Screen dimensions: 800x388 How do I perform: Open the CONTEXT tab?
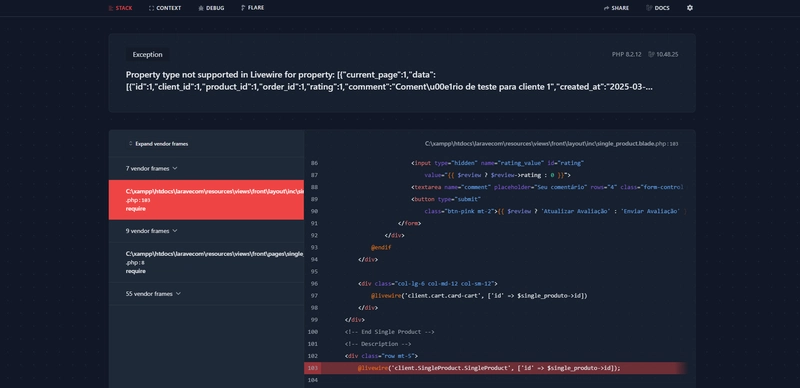(165, 8)
